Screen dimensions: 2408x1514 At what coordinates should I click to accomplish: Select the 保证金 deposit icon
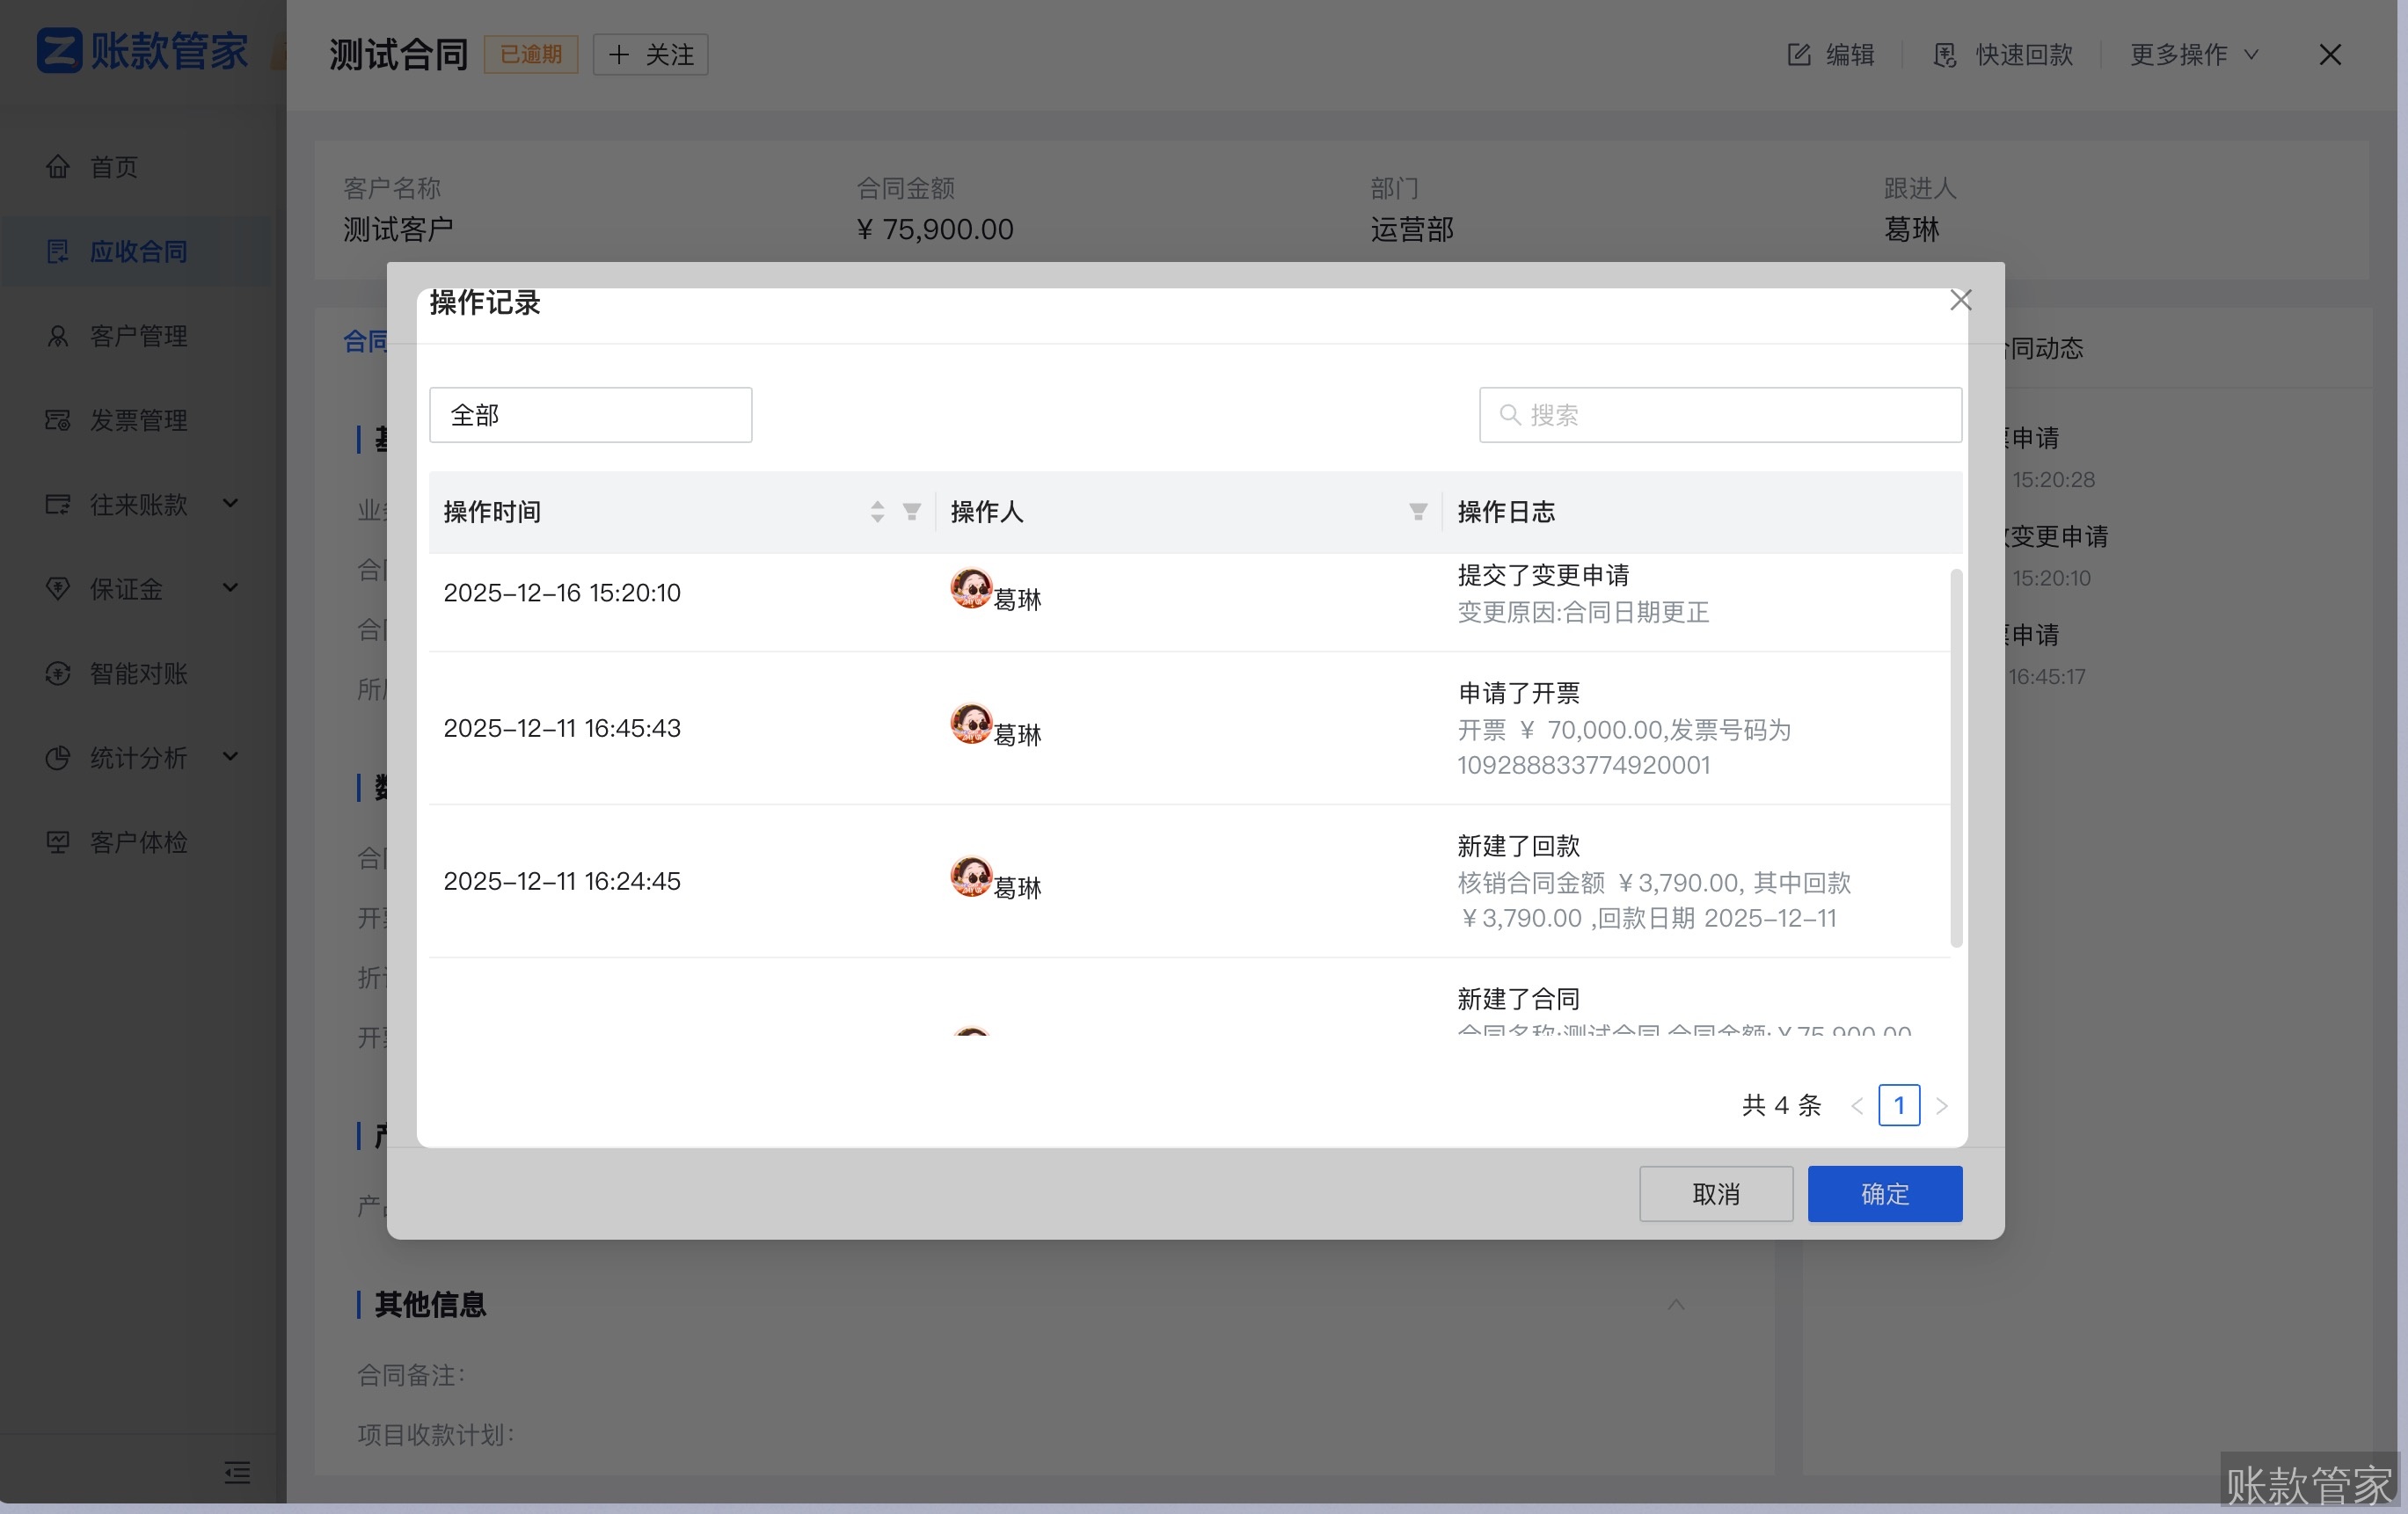coord(57,589)
